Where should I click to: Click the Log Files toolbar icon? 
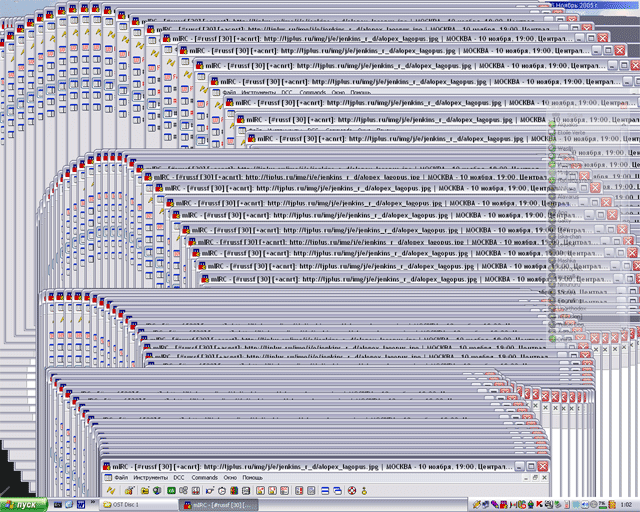[311, 490]
